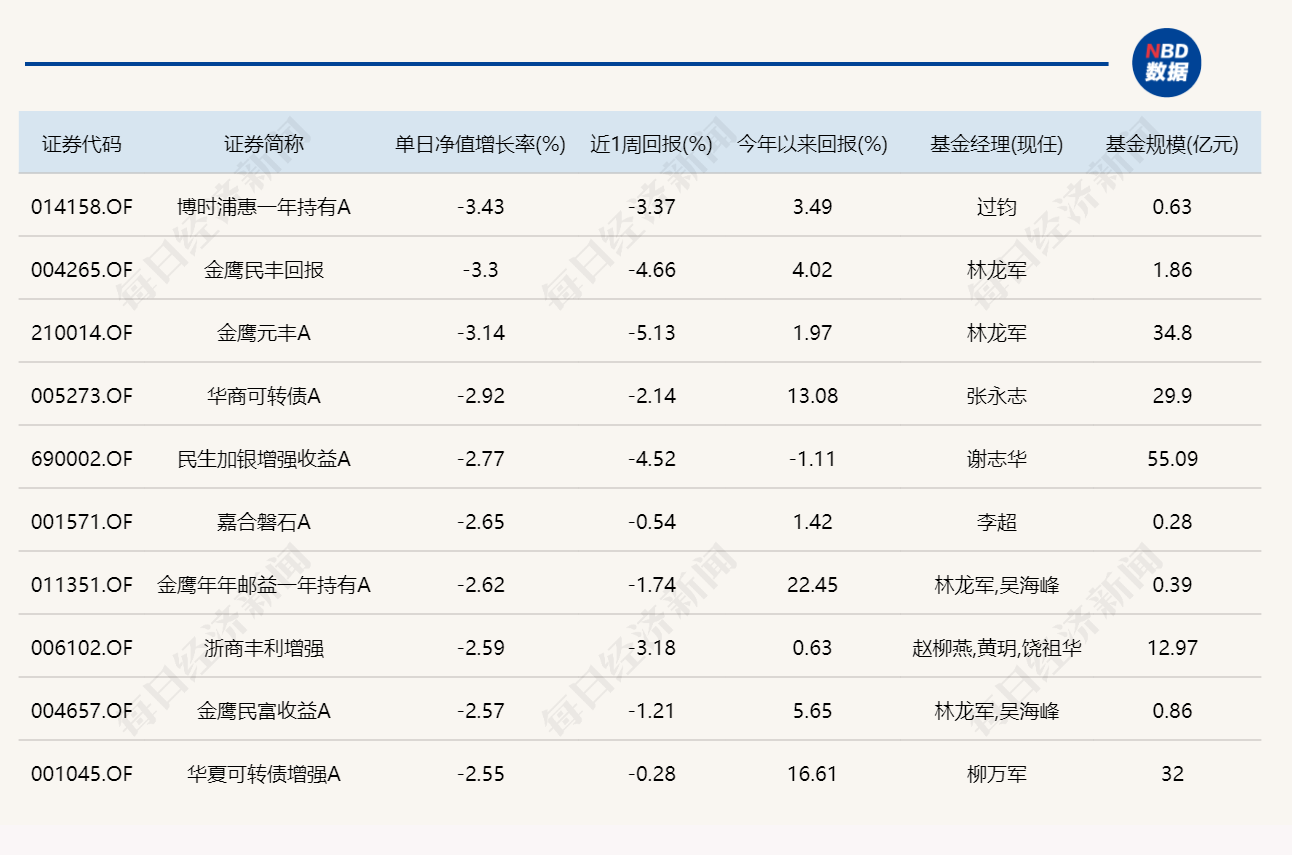Click weekly return value -1.74
1292x855 pixels.
pos(652,585)
